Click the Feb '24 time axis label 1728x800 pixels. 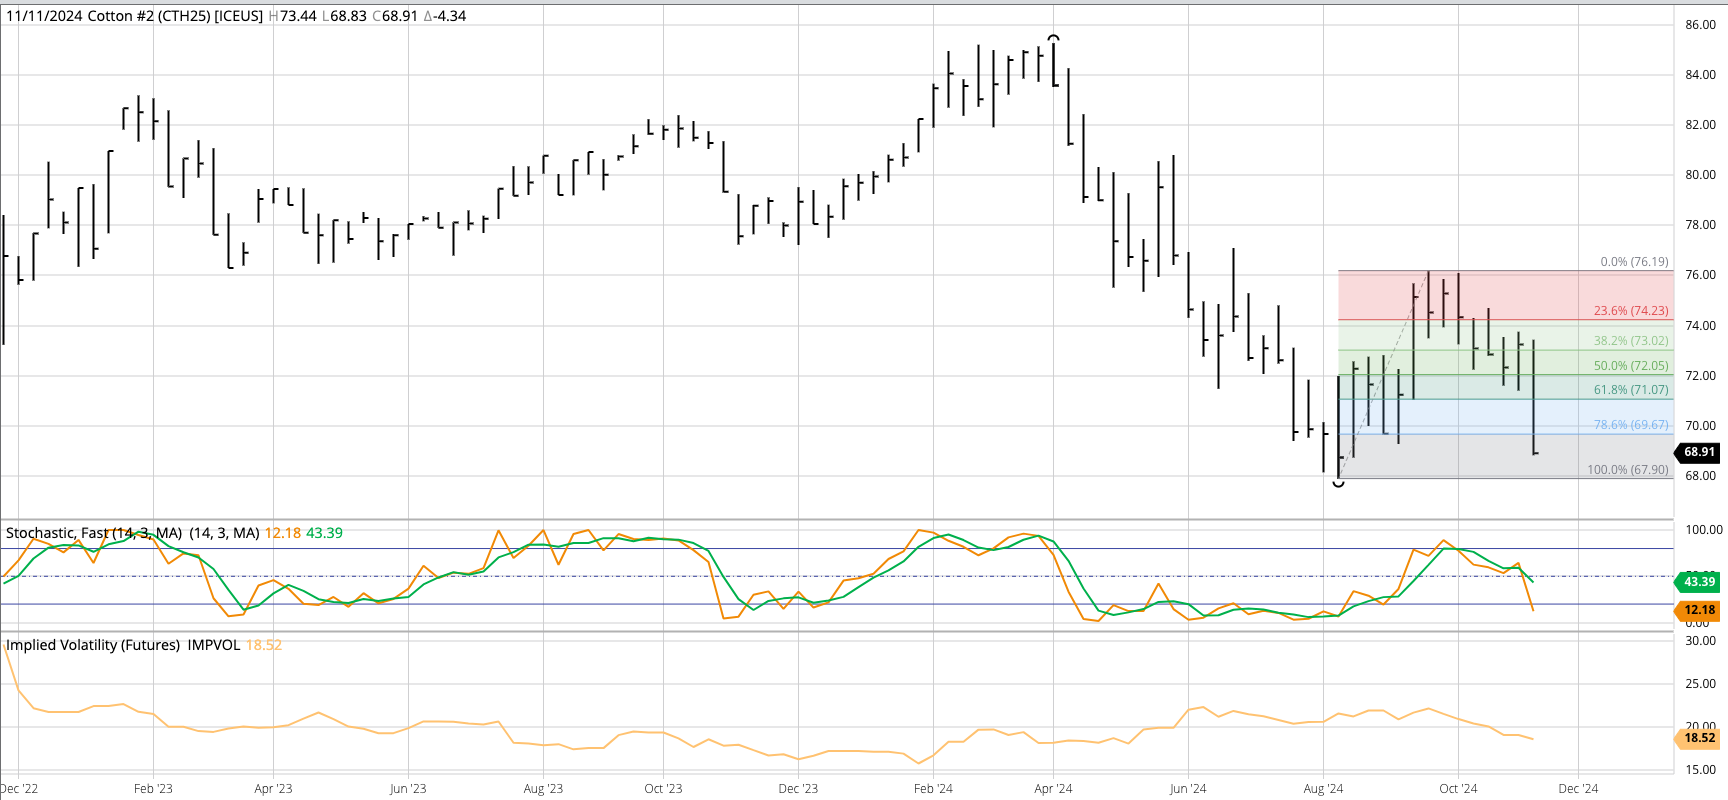(x=933, y=789)
